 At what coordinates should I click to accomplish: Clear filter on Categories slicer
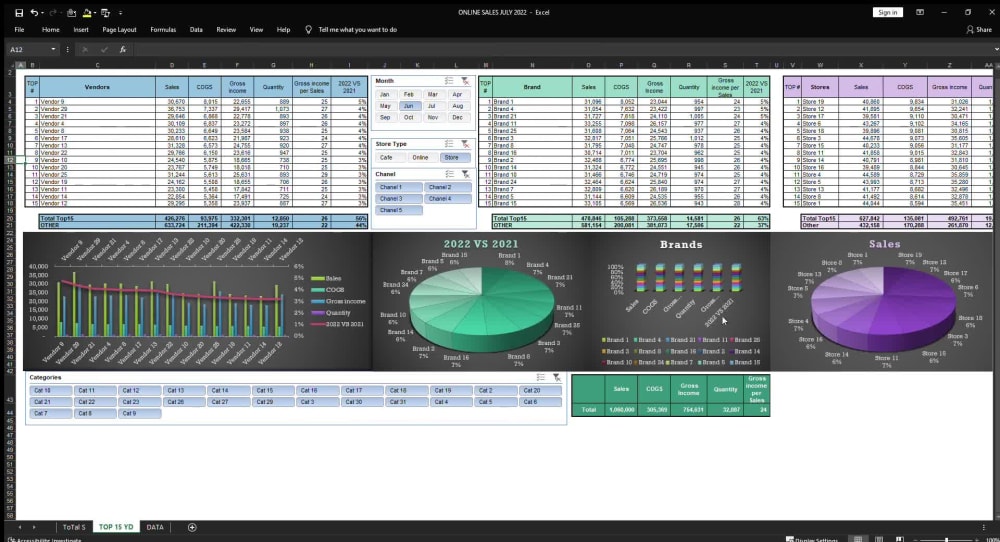click(557, 377)
